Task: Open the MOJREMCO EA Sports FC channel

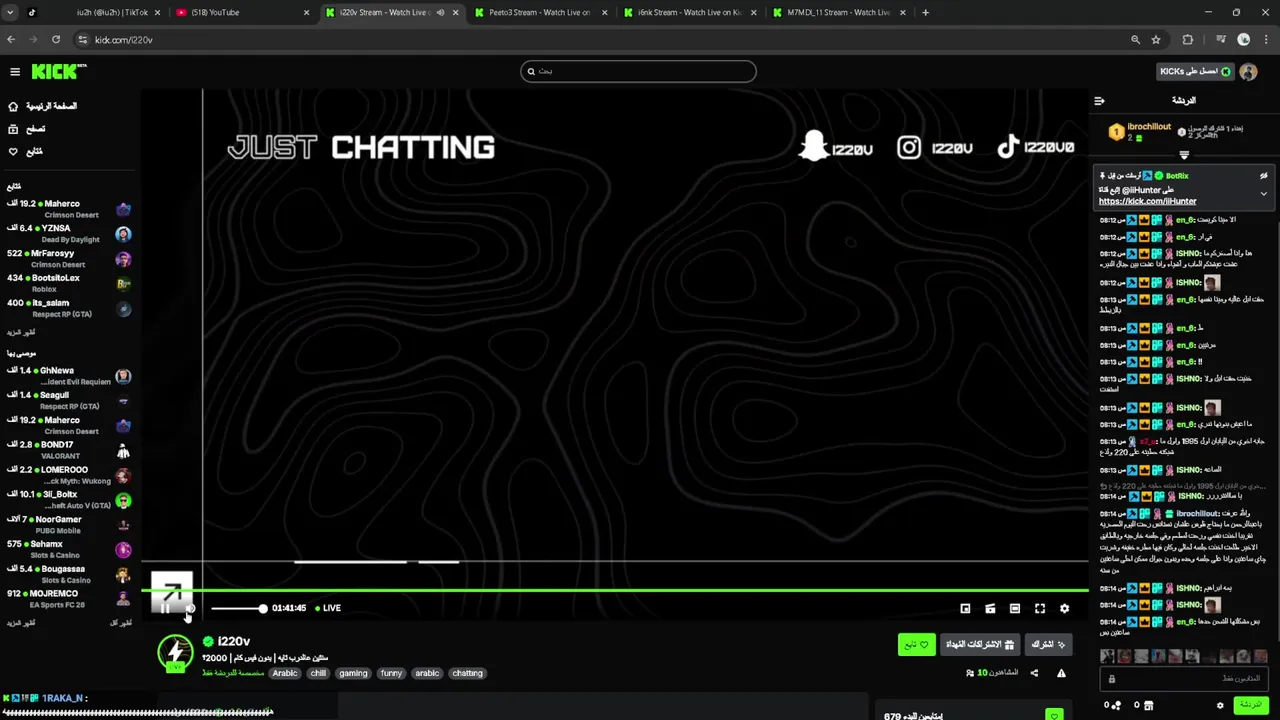Action: [69, 598]
